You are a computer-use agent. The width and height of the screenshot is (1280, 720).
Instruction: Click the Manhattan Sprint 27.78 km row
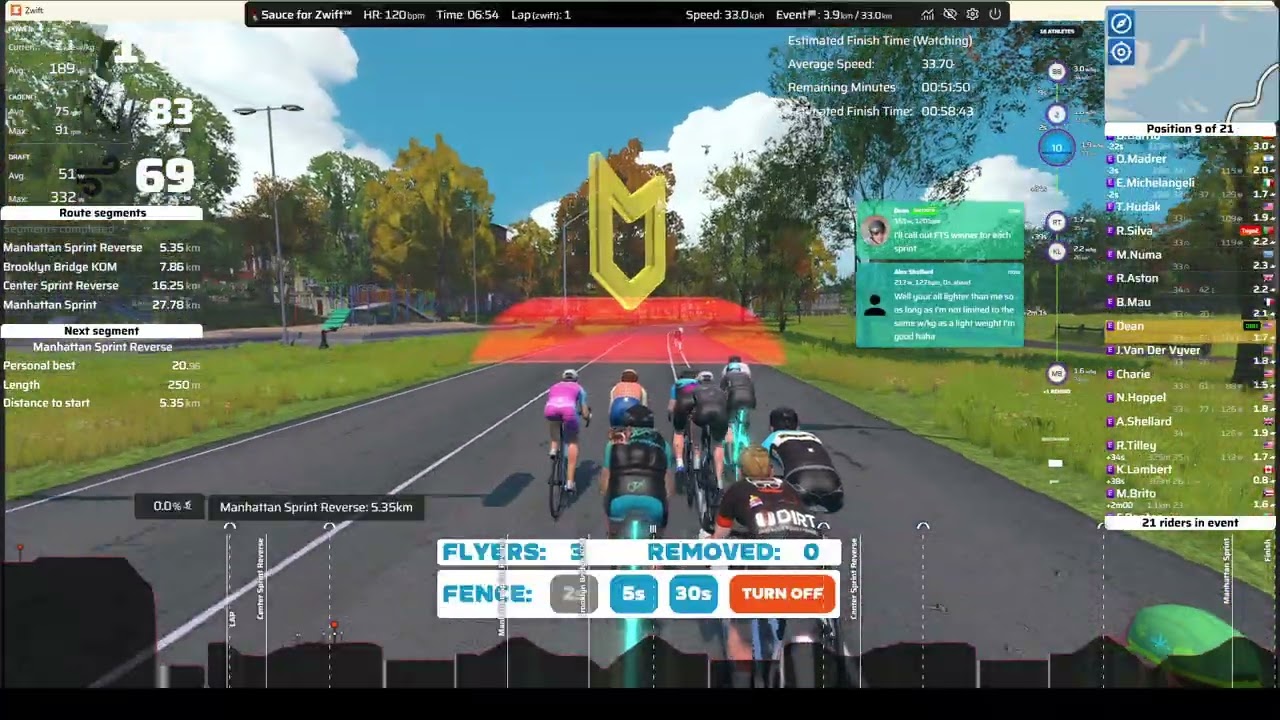(101, 305)
